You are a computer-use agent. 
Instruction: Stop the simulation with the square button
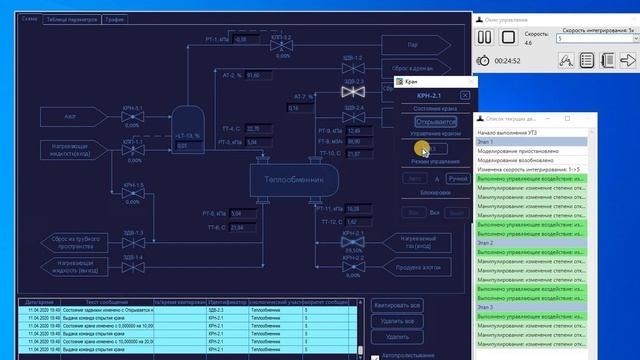click(508, 37)
